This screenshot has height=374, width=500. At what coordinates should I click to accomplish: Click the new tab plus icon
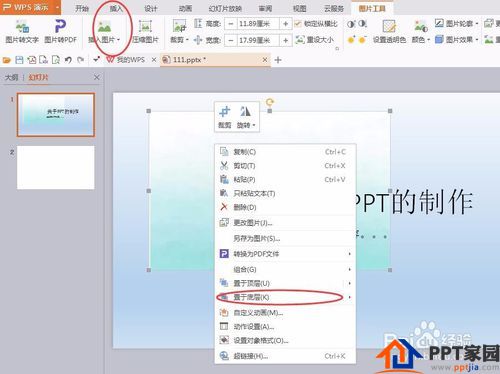(278, 60)
